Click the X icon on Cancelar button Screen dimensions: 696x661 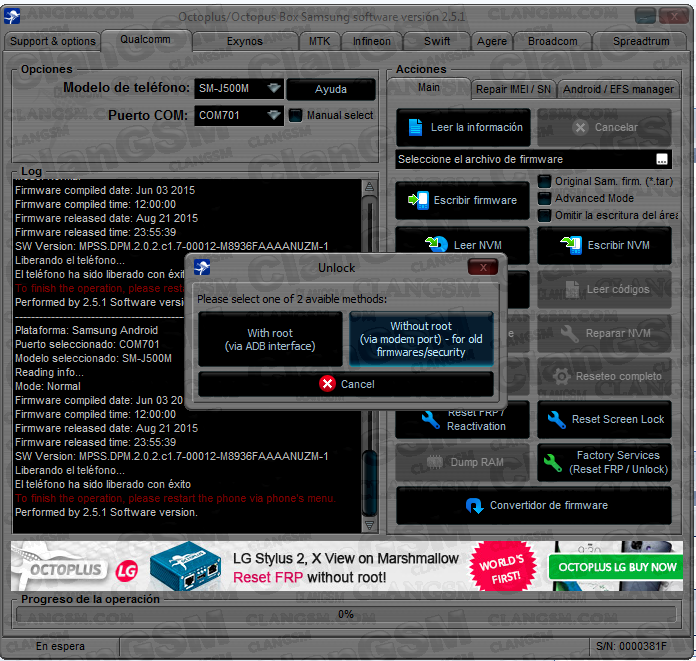(580, 128)
